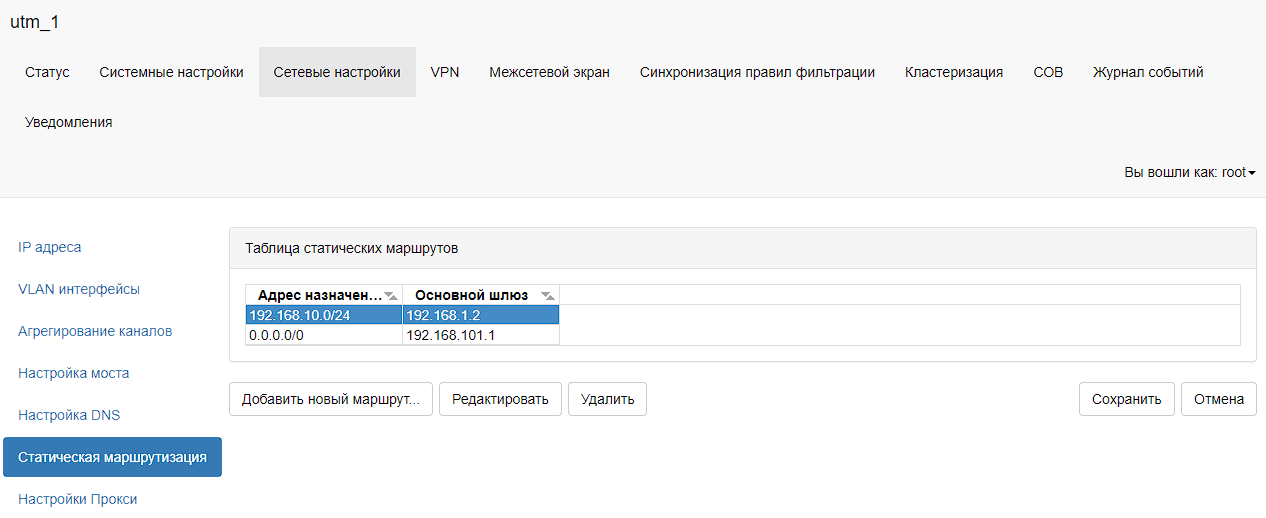The image size is (1266, 518).
Task: Click Добавить новый маршрут button
Action: point(331,399)
